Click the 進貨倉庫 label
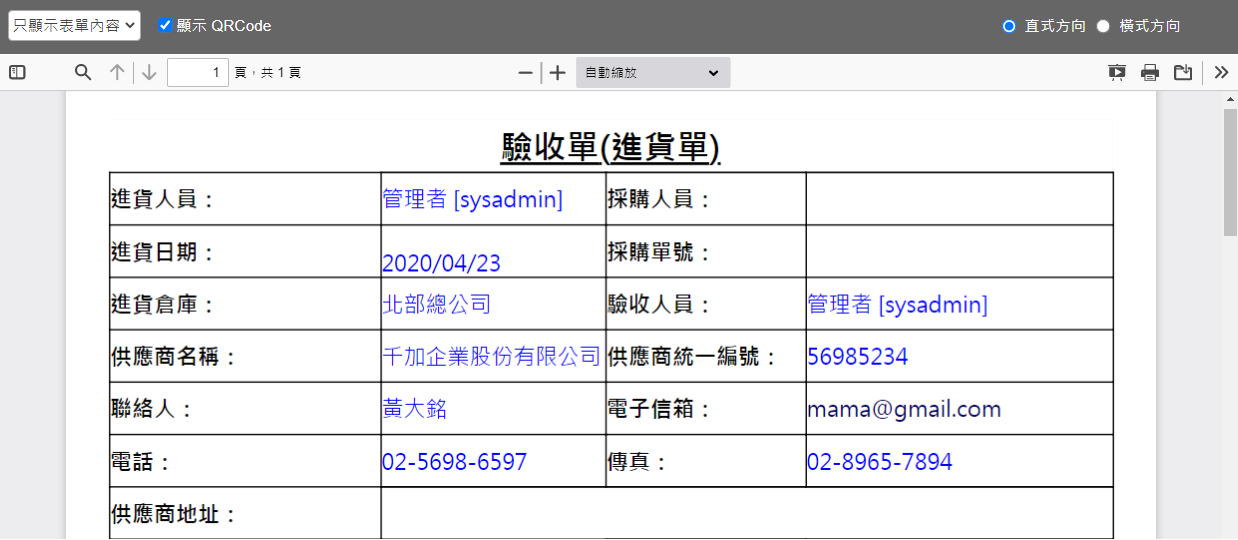Screen dimensions: 1238x540 (163, 304)
